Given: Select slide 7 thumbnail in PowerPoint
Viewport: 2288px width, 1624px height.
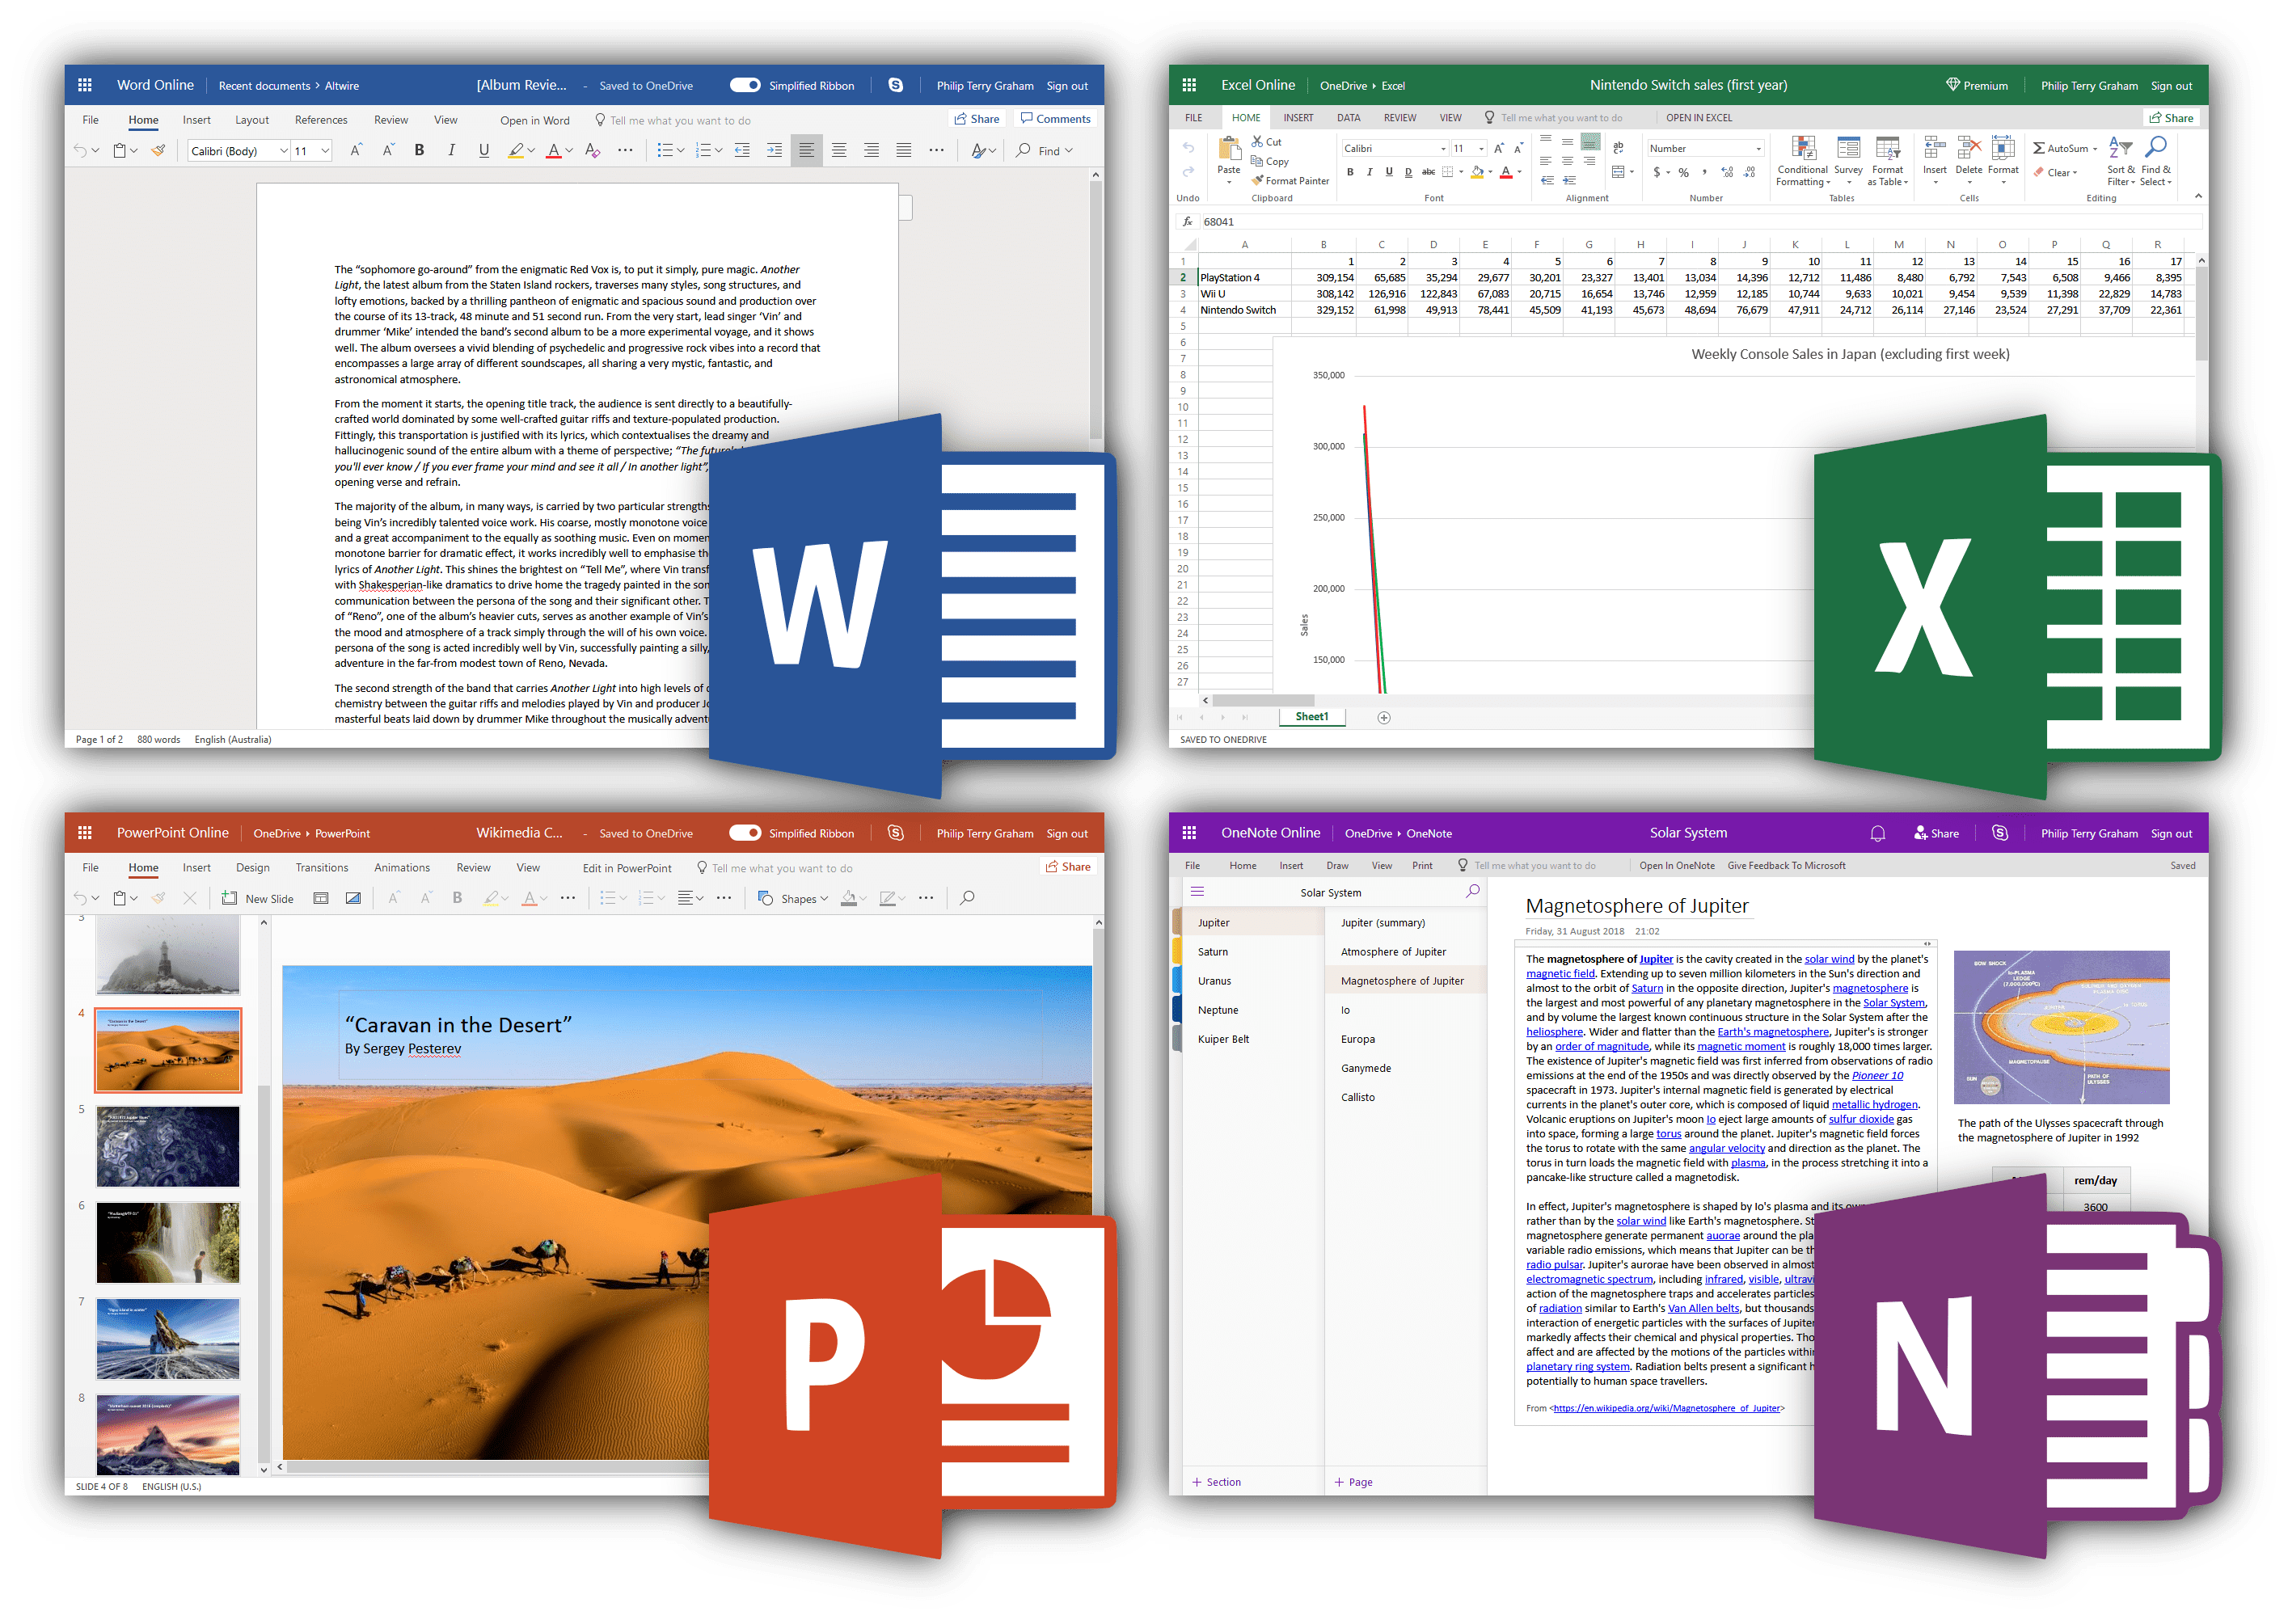Looking at the screenshot, I should [x=168, y=1339].
